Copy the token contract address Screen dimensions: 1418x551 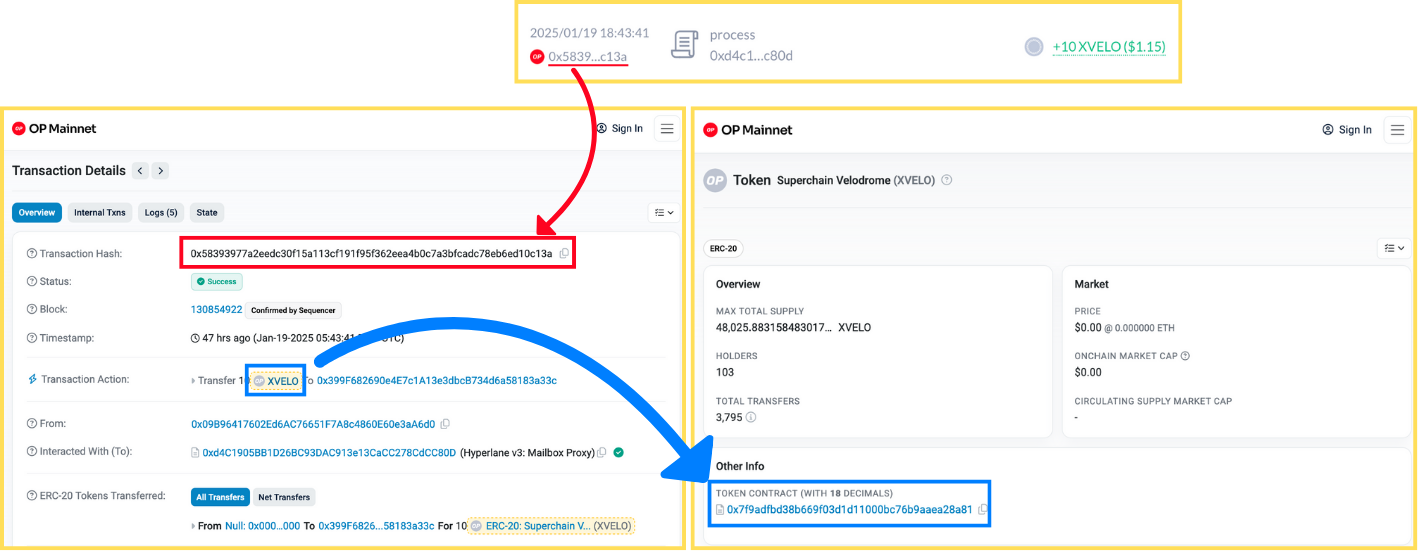[x=983, y=510]
